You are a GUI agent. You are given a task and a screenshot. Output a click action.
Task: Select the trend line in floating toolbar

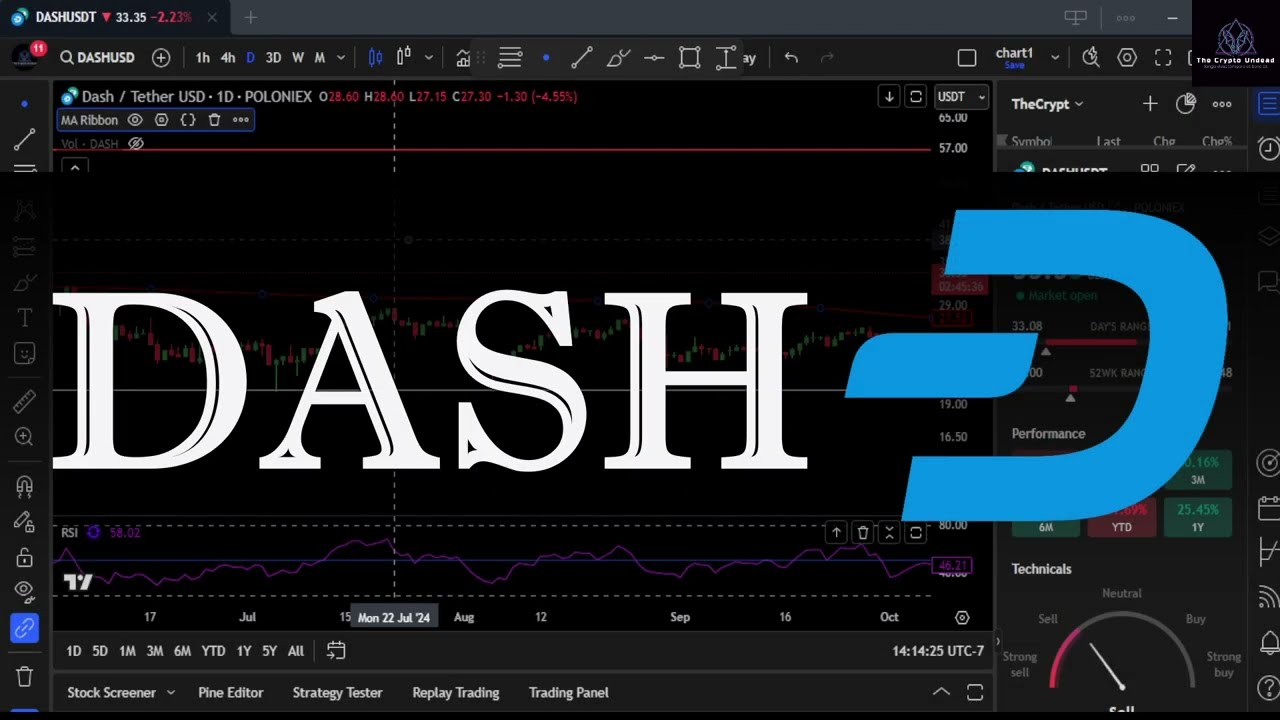pyautogui.click(x=581, y=58)
